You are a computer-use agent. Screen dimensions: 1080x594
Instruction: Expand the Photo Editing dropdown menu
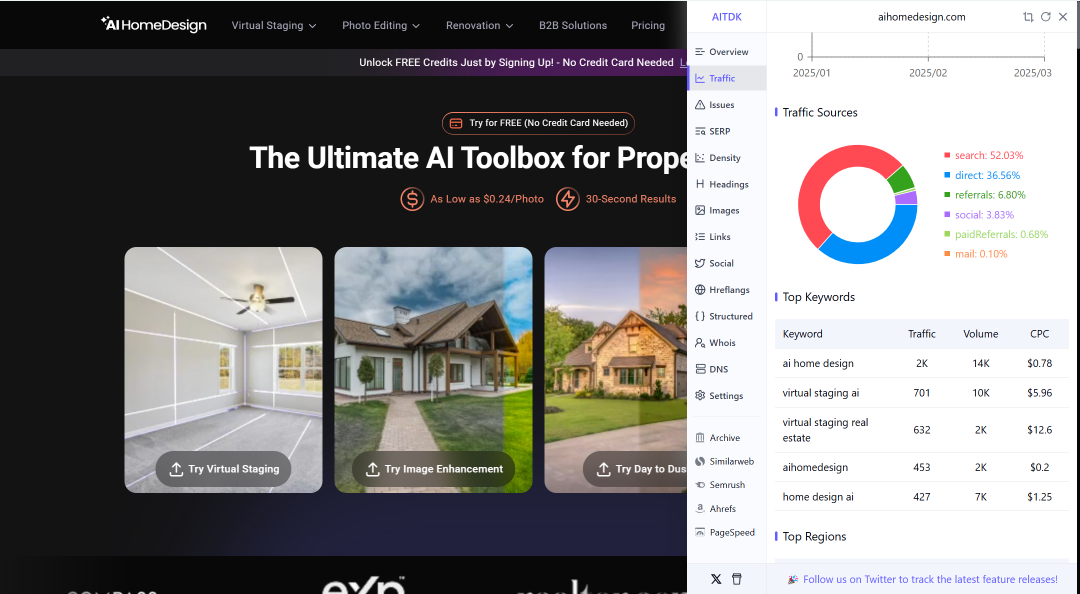coord(381,25)
